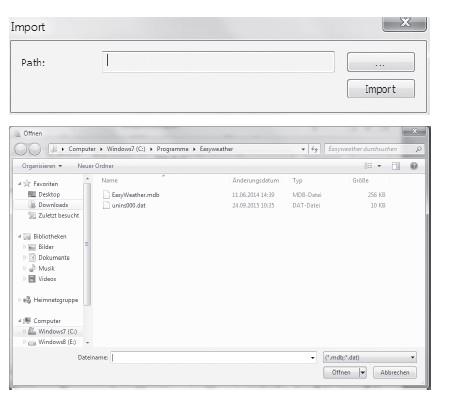Sort by the Größe column header
461x393 pixels.
(x=360, y=180)
